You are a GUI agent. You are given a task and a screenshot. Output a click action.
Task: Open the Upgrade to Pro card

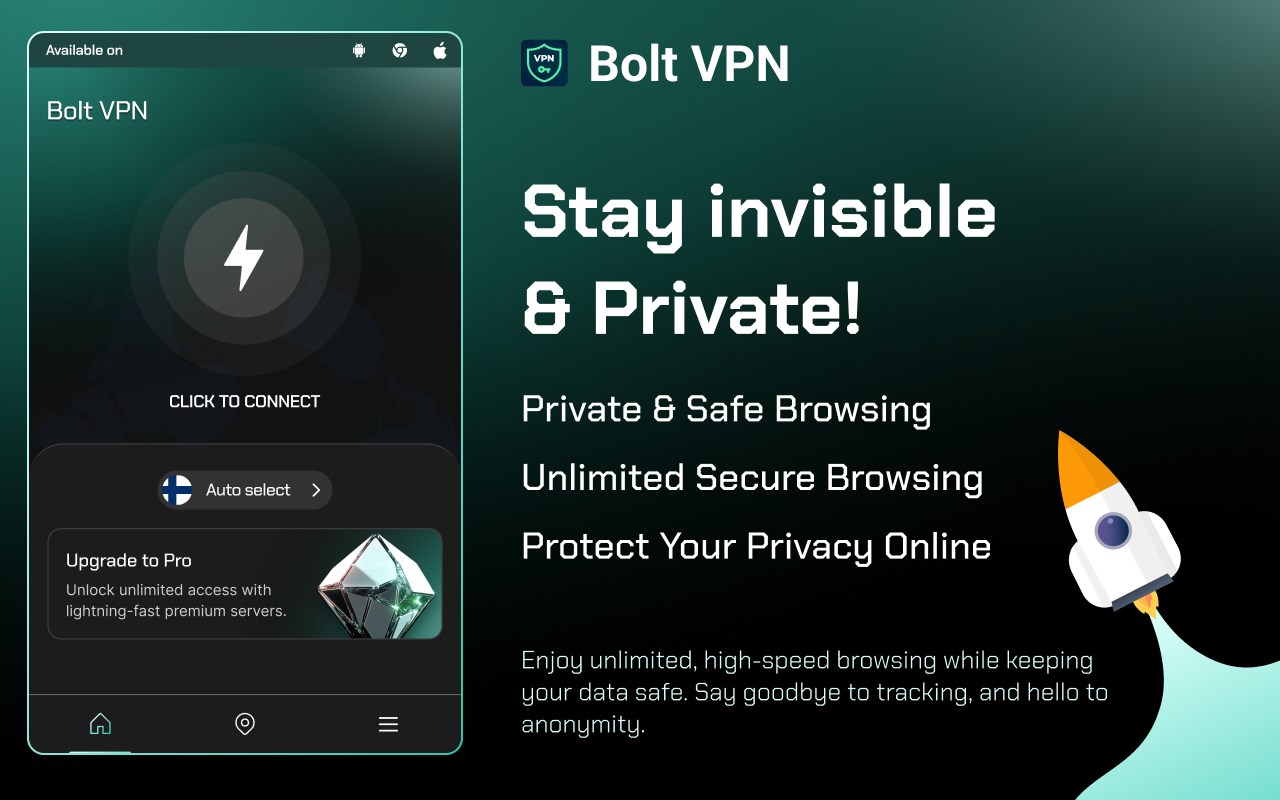point(245,584)
